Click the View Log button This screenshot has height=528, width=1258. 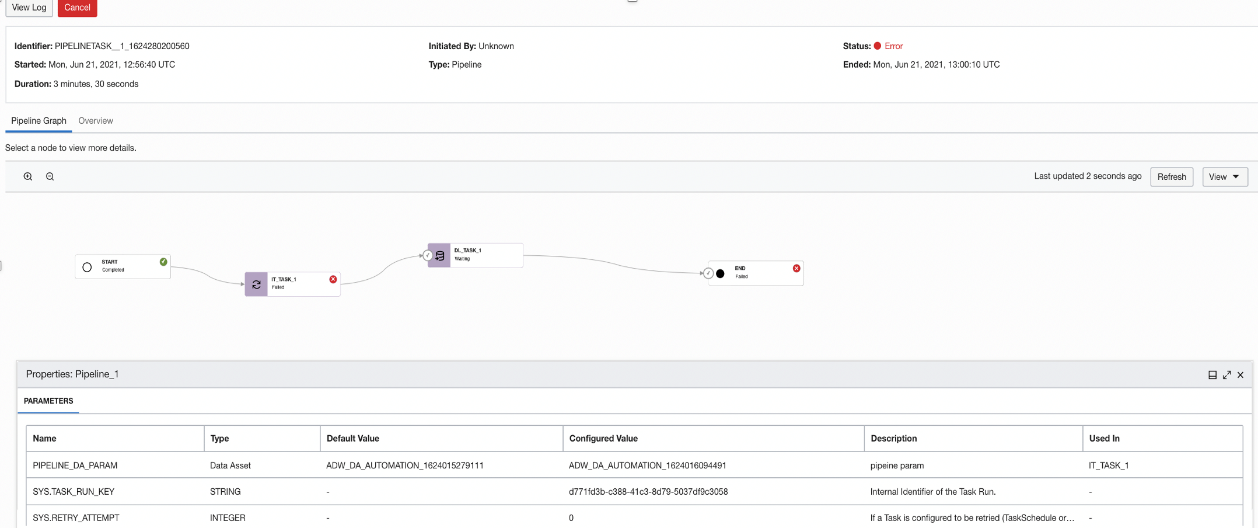point(29,8)
